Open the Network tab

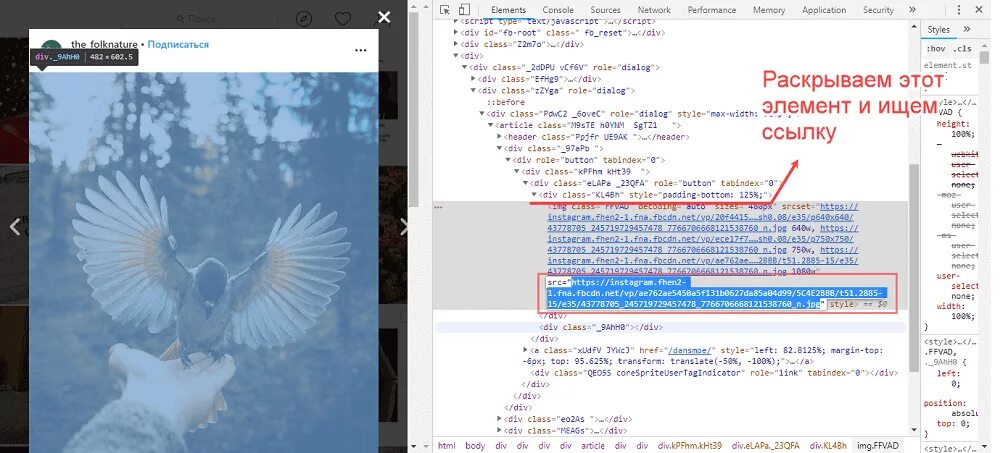click(x=654, y=10)
